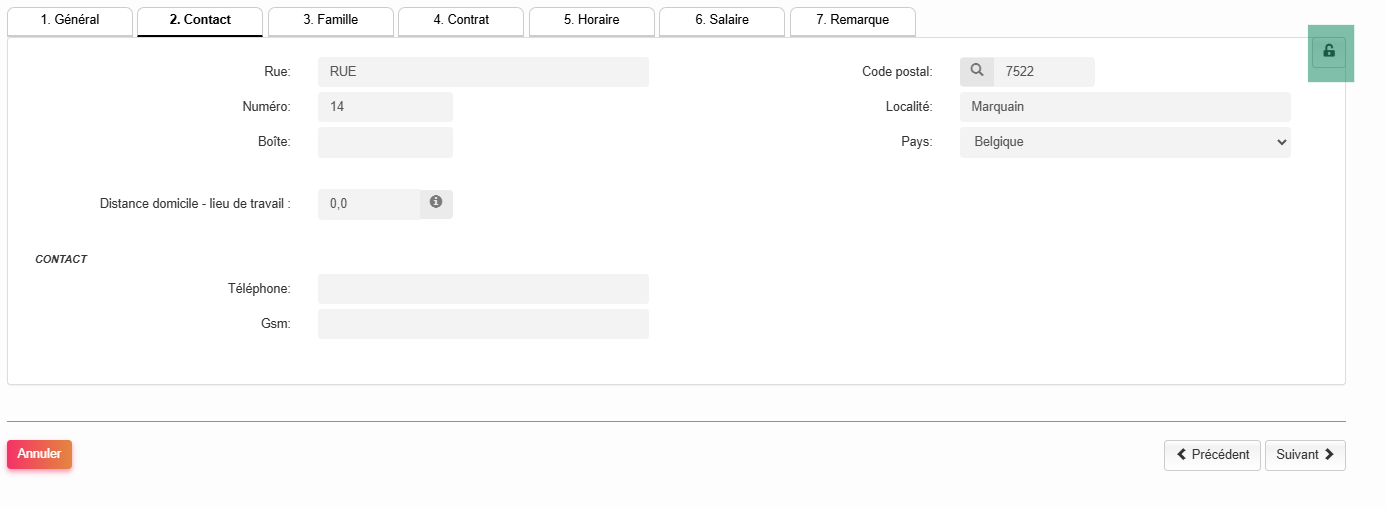
Task: Open the 3. Famille tab
Action: (331, 20)
